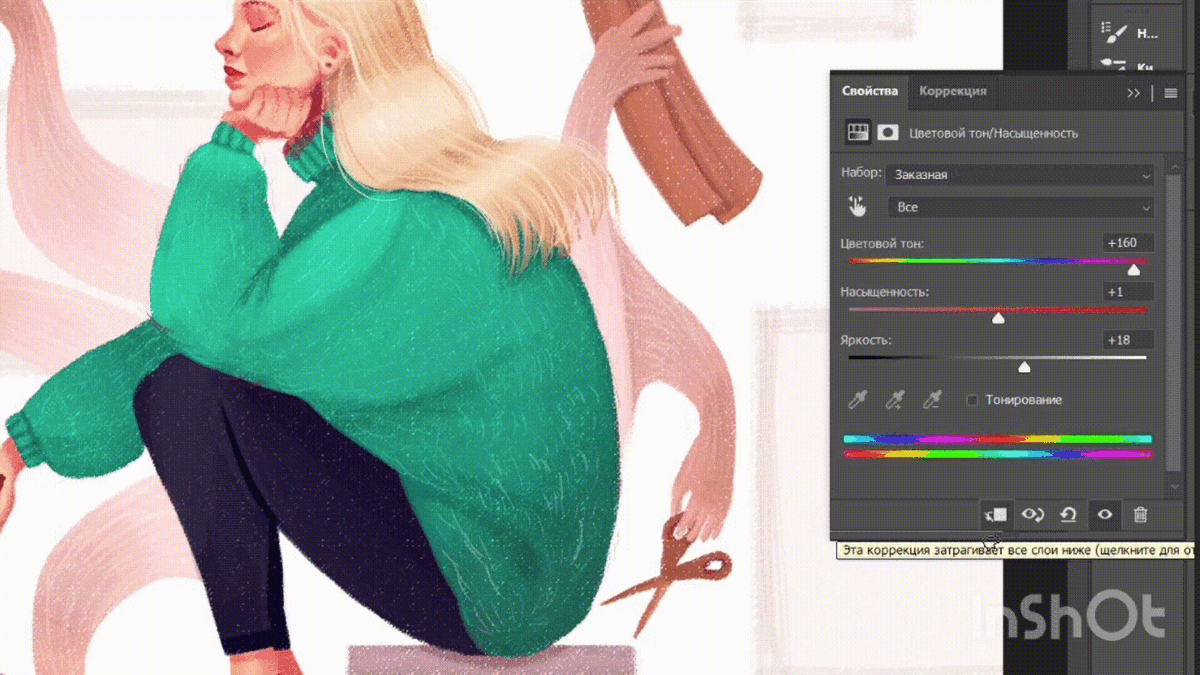
Task: Clip the adjustment to the layer below
Action: coord(996,514)
